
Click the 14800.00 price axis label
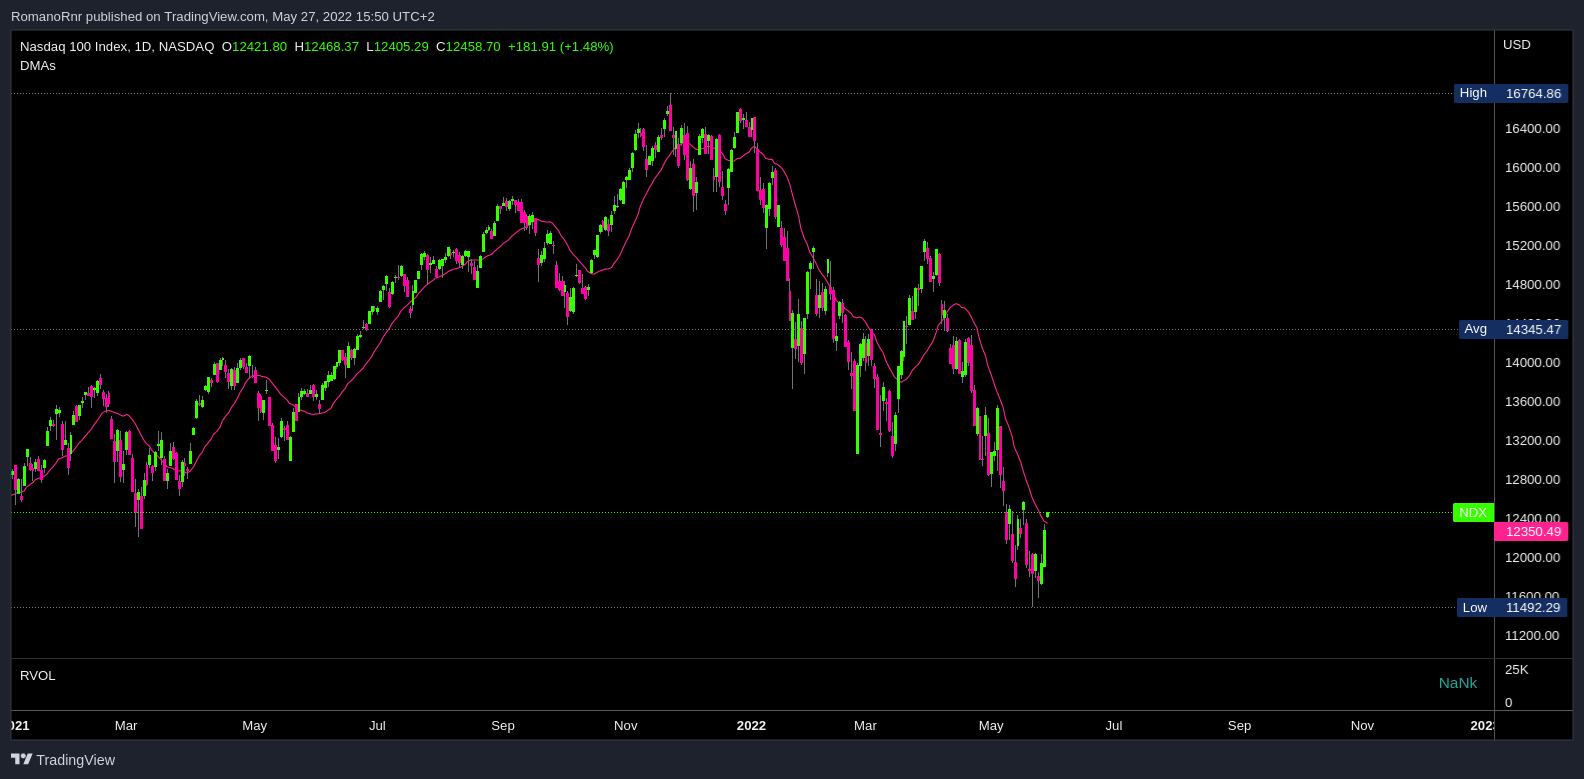1532,284
